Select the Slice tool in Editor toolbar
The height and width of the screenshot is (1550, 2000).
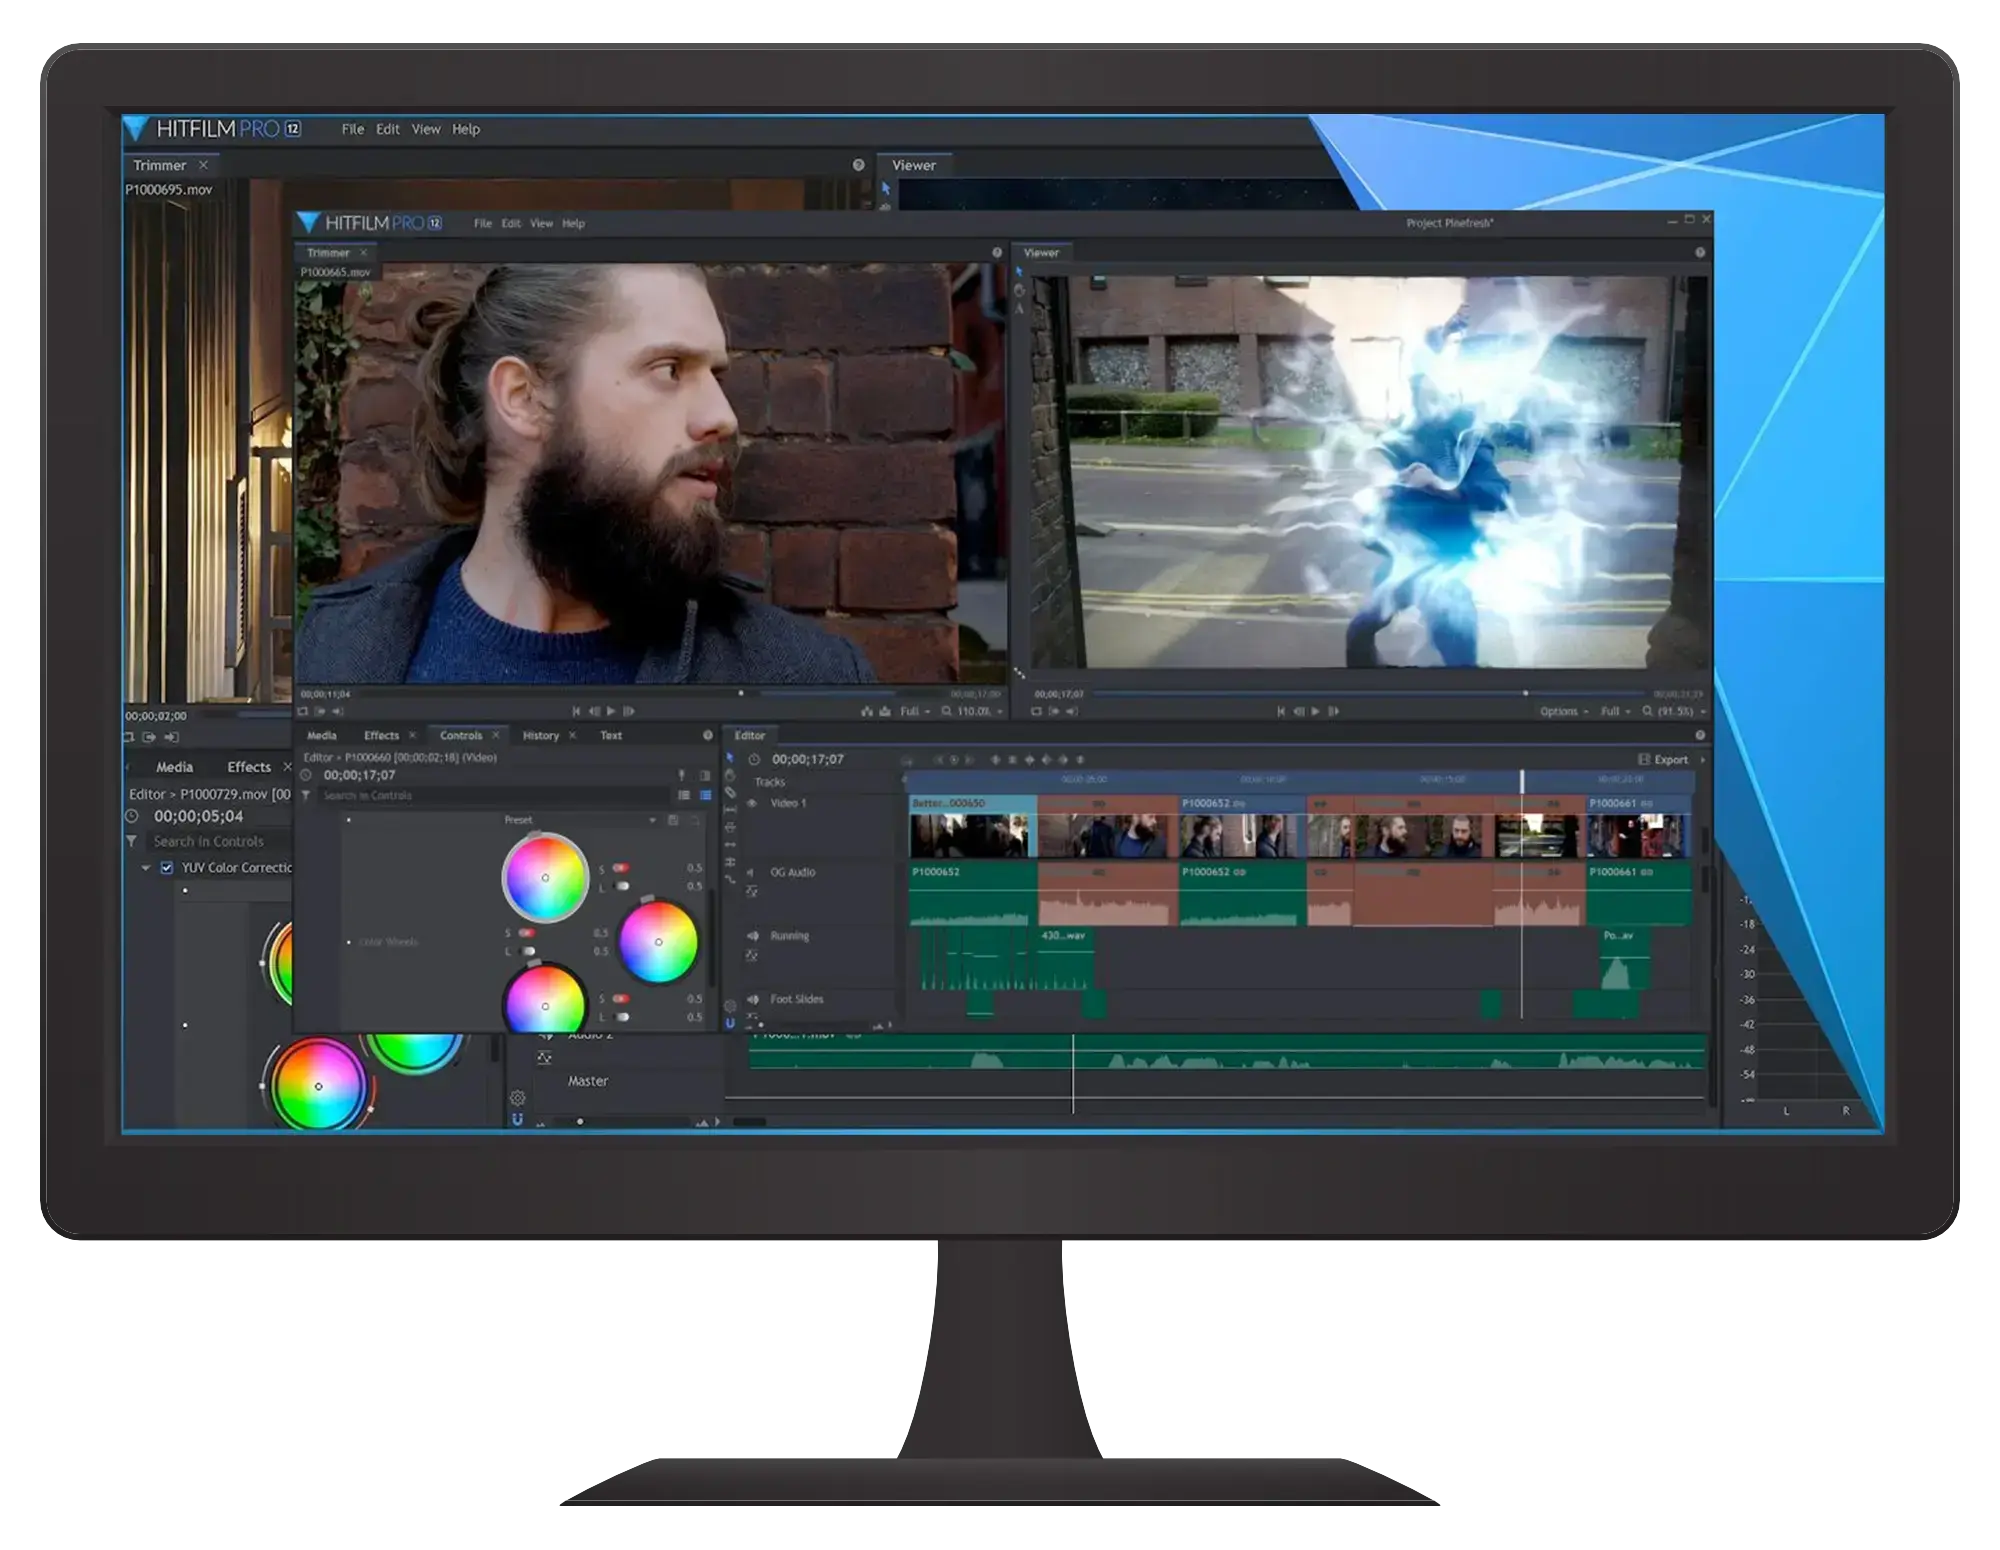tap(730, 792)
